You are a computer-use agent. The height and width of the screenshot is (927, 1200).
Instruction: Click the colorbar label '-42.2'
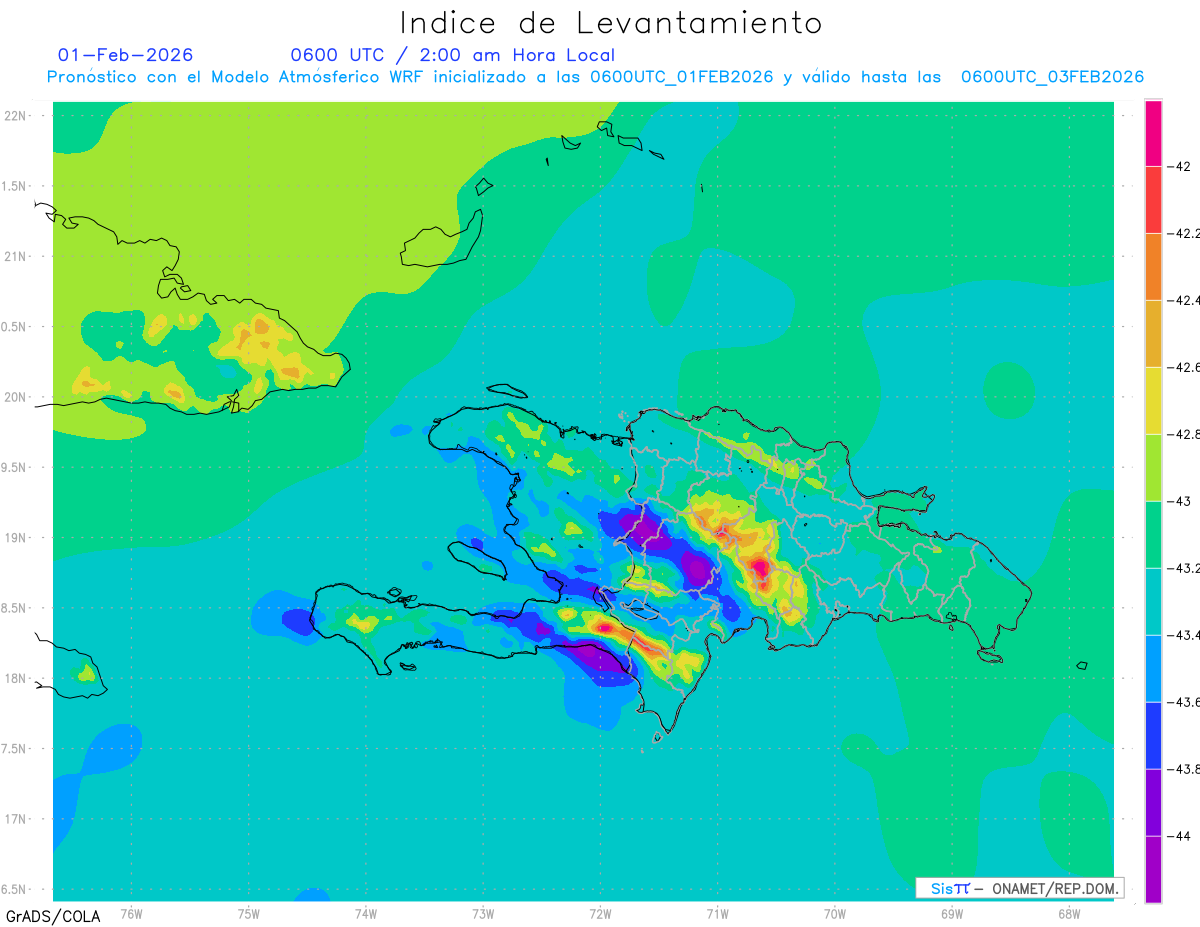click(1183, 233)
